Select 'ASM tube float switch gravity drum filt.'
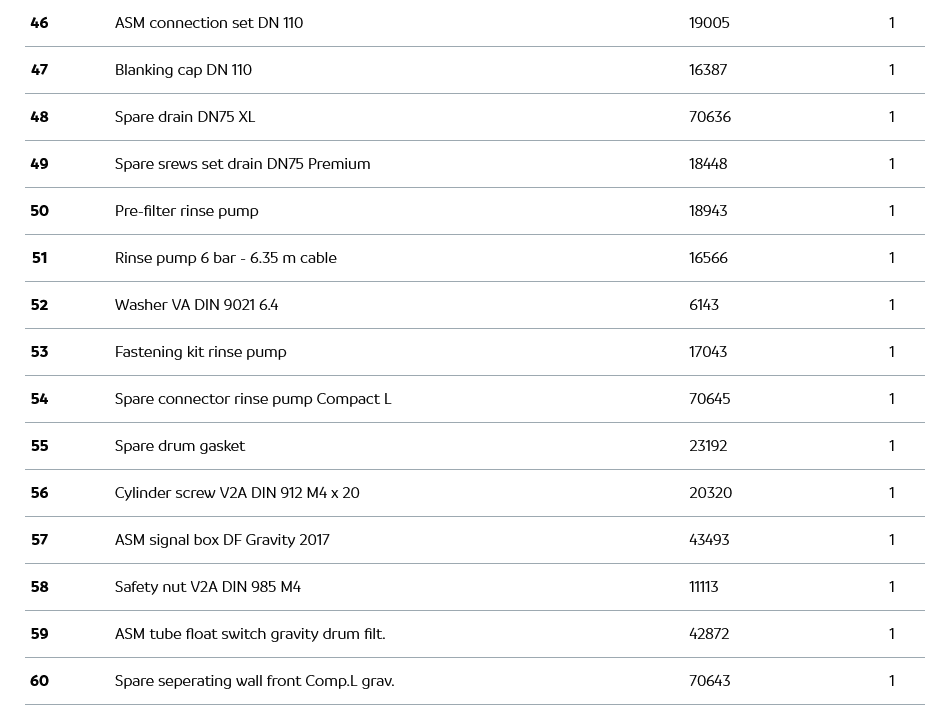 click(250, 634)
